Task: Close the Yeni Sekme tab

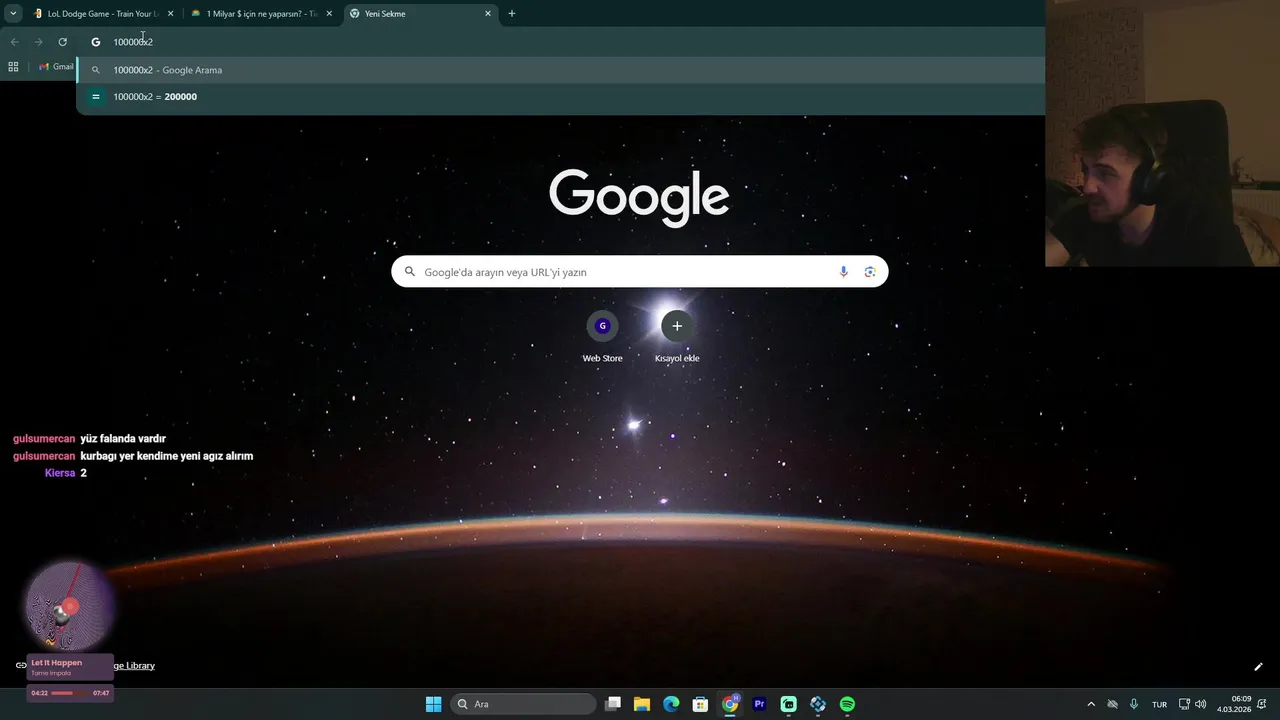Action: tap(488, 14)
